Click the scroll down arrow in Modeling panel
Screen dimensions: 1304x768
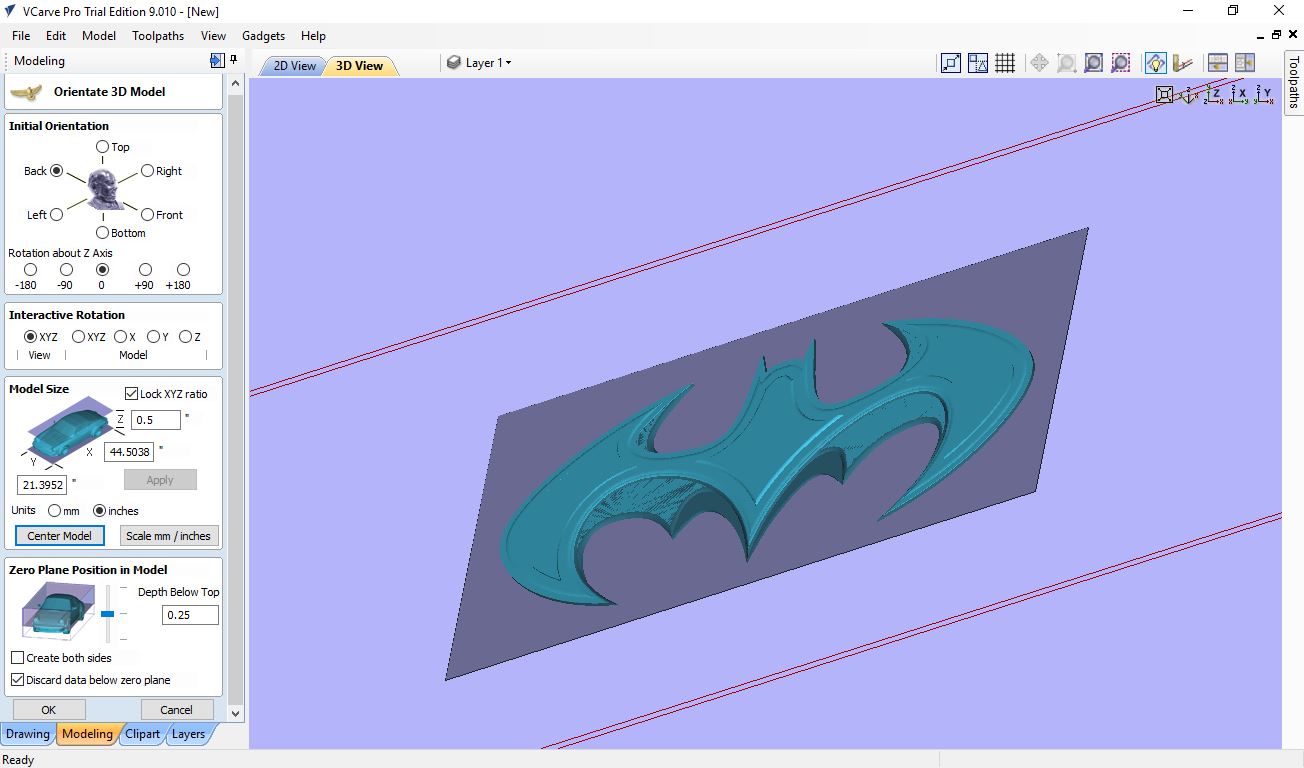point(236,714)
